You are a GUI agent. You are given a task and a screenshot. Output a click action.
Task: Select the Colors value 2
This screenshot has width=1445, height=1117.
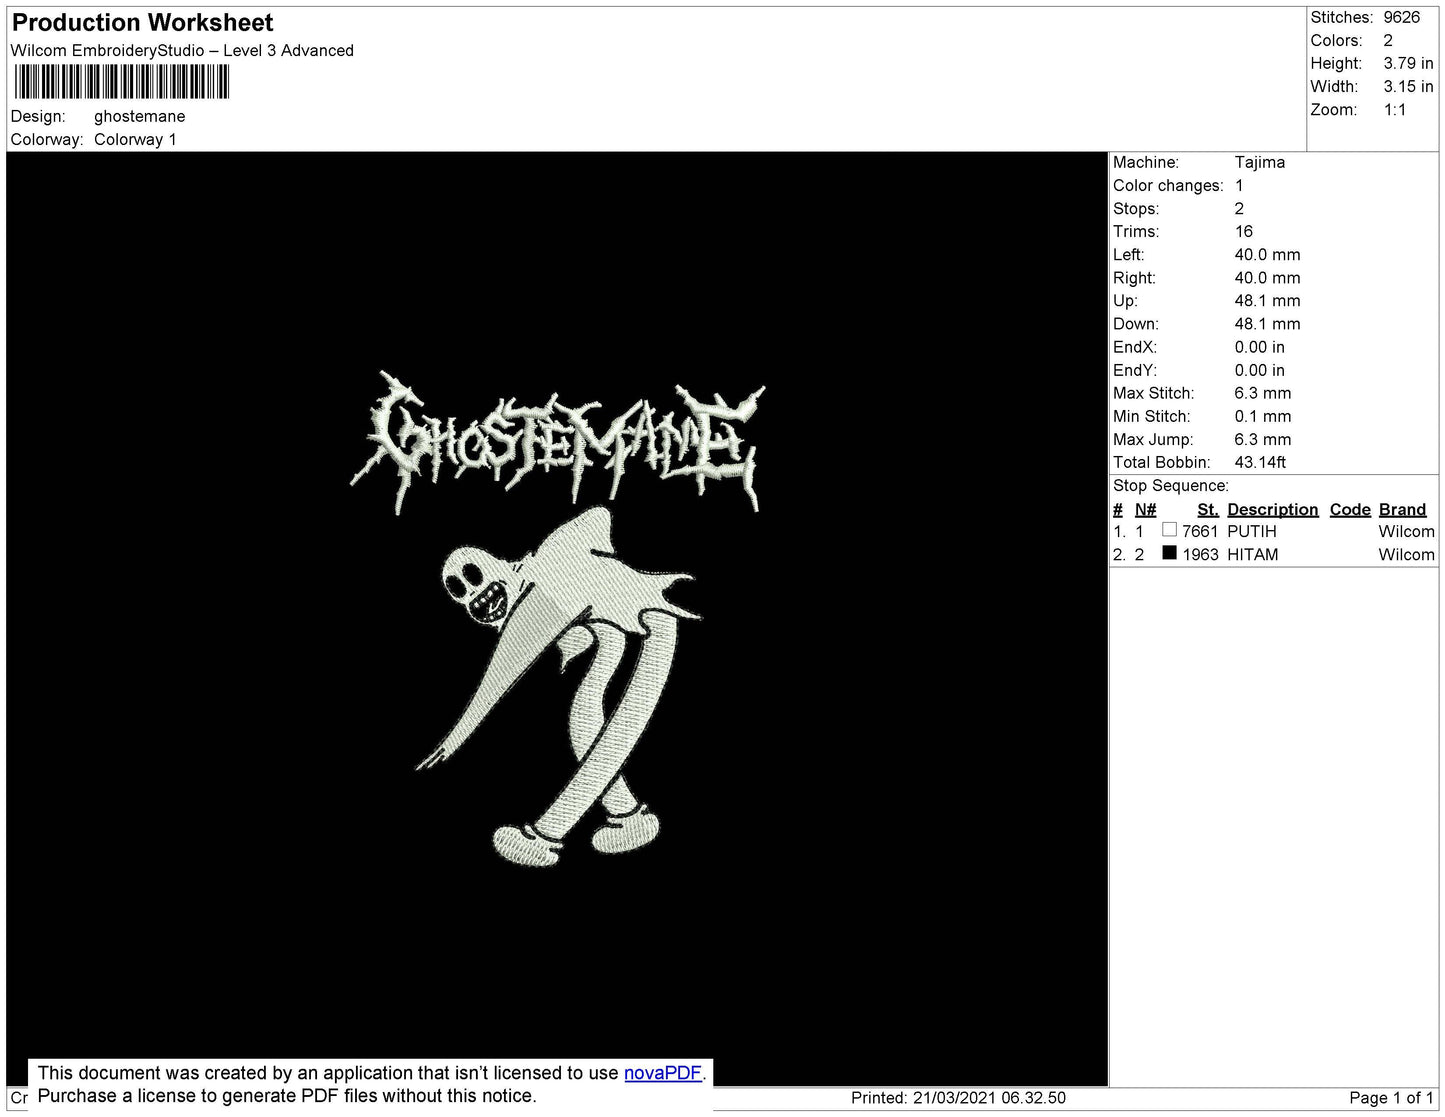coord(1388,40)
